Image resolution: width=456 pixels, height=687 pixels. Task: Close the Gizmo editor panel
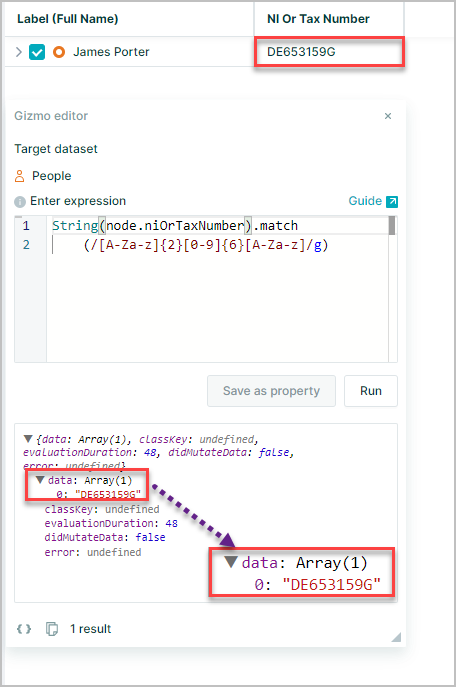[388, 116]
